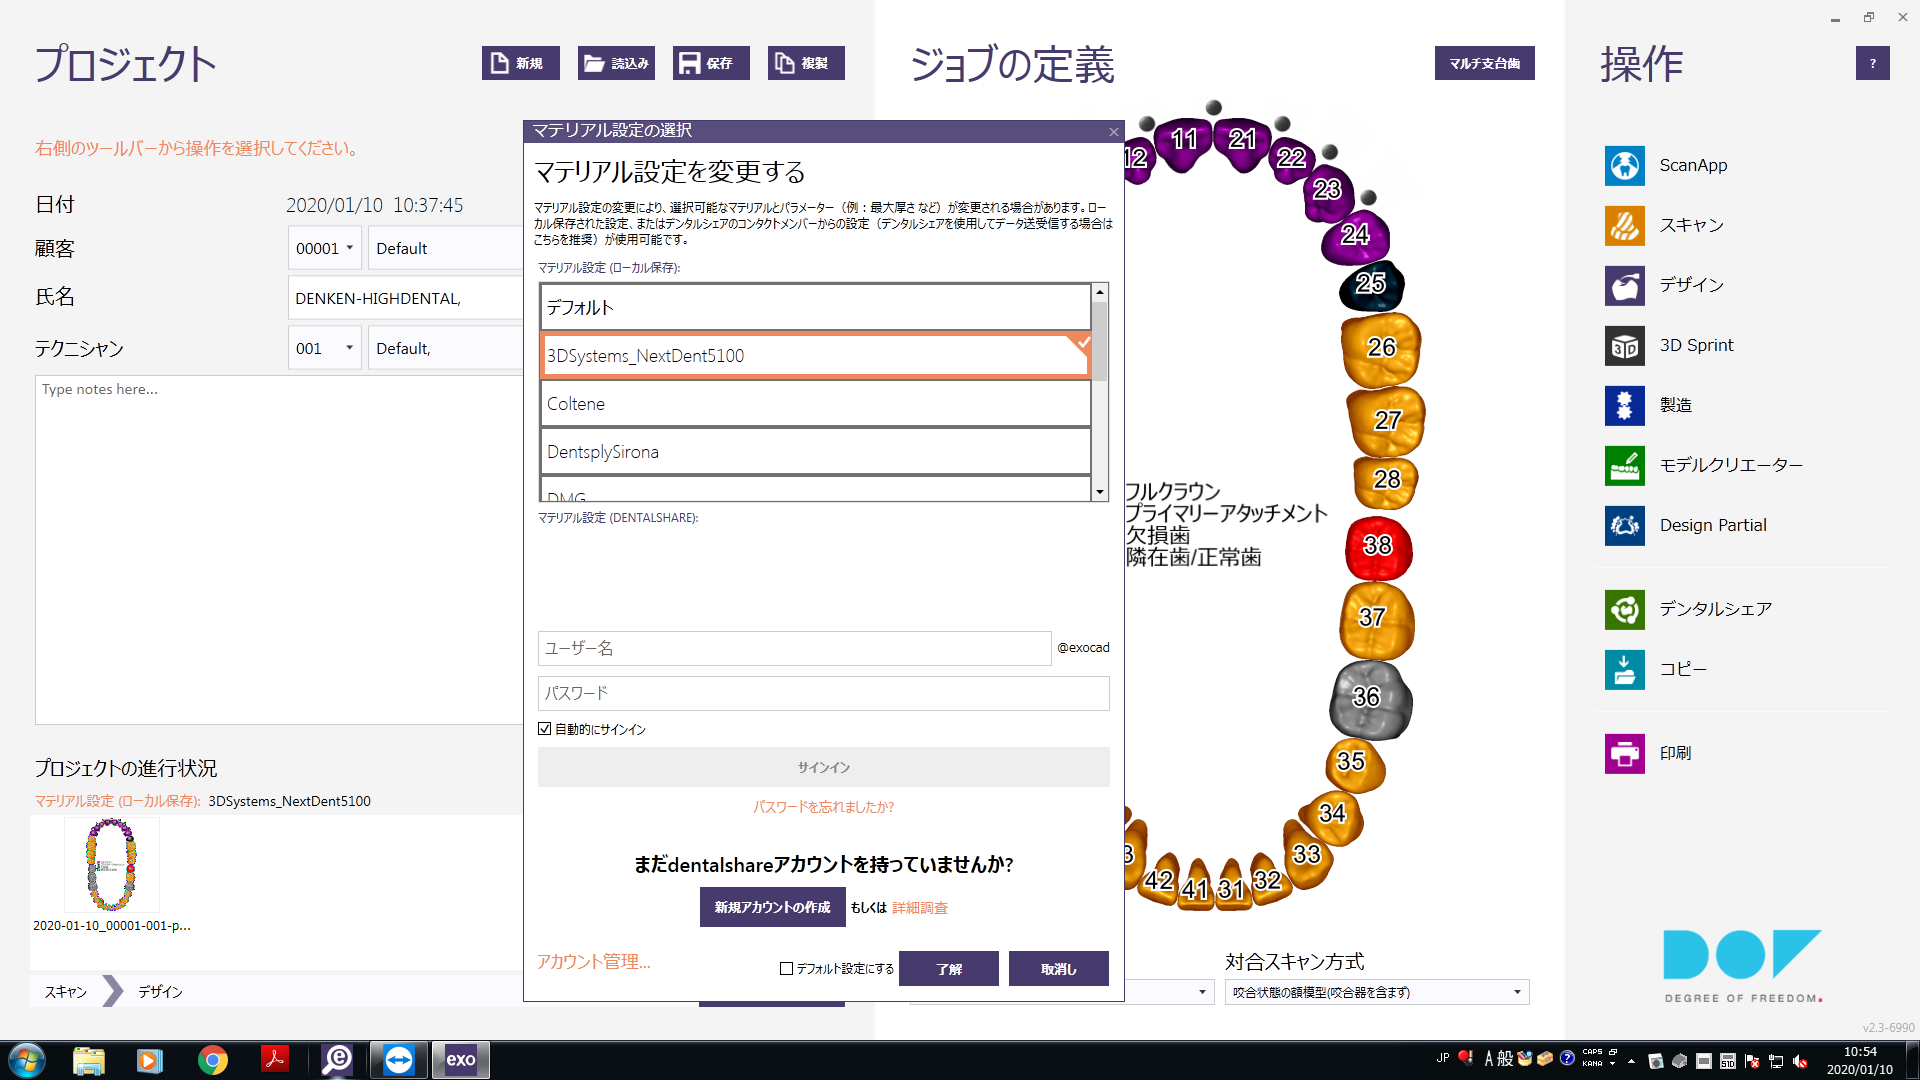The width and height of the screenshot is (1920, 1080).
Task: Select tooth 38 on the dental chart
Action: click(1378, 547)
